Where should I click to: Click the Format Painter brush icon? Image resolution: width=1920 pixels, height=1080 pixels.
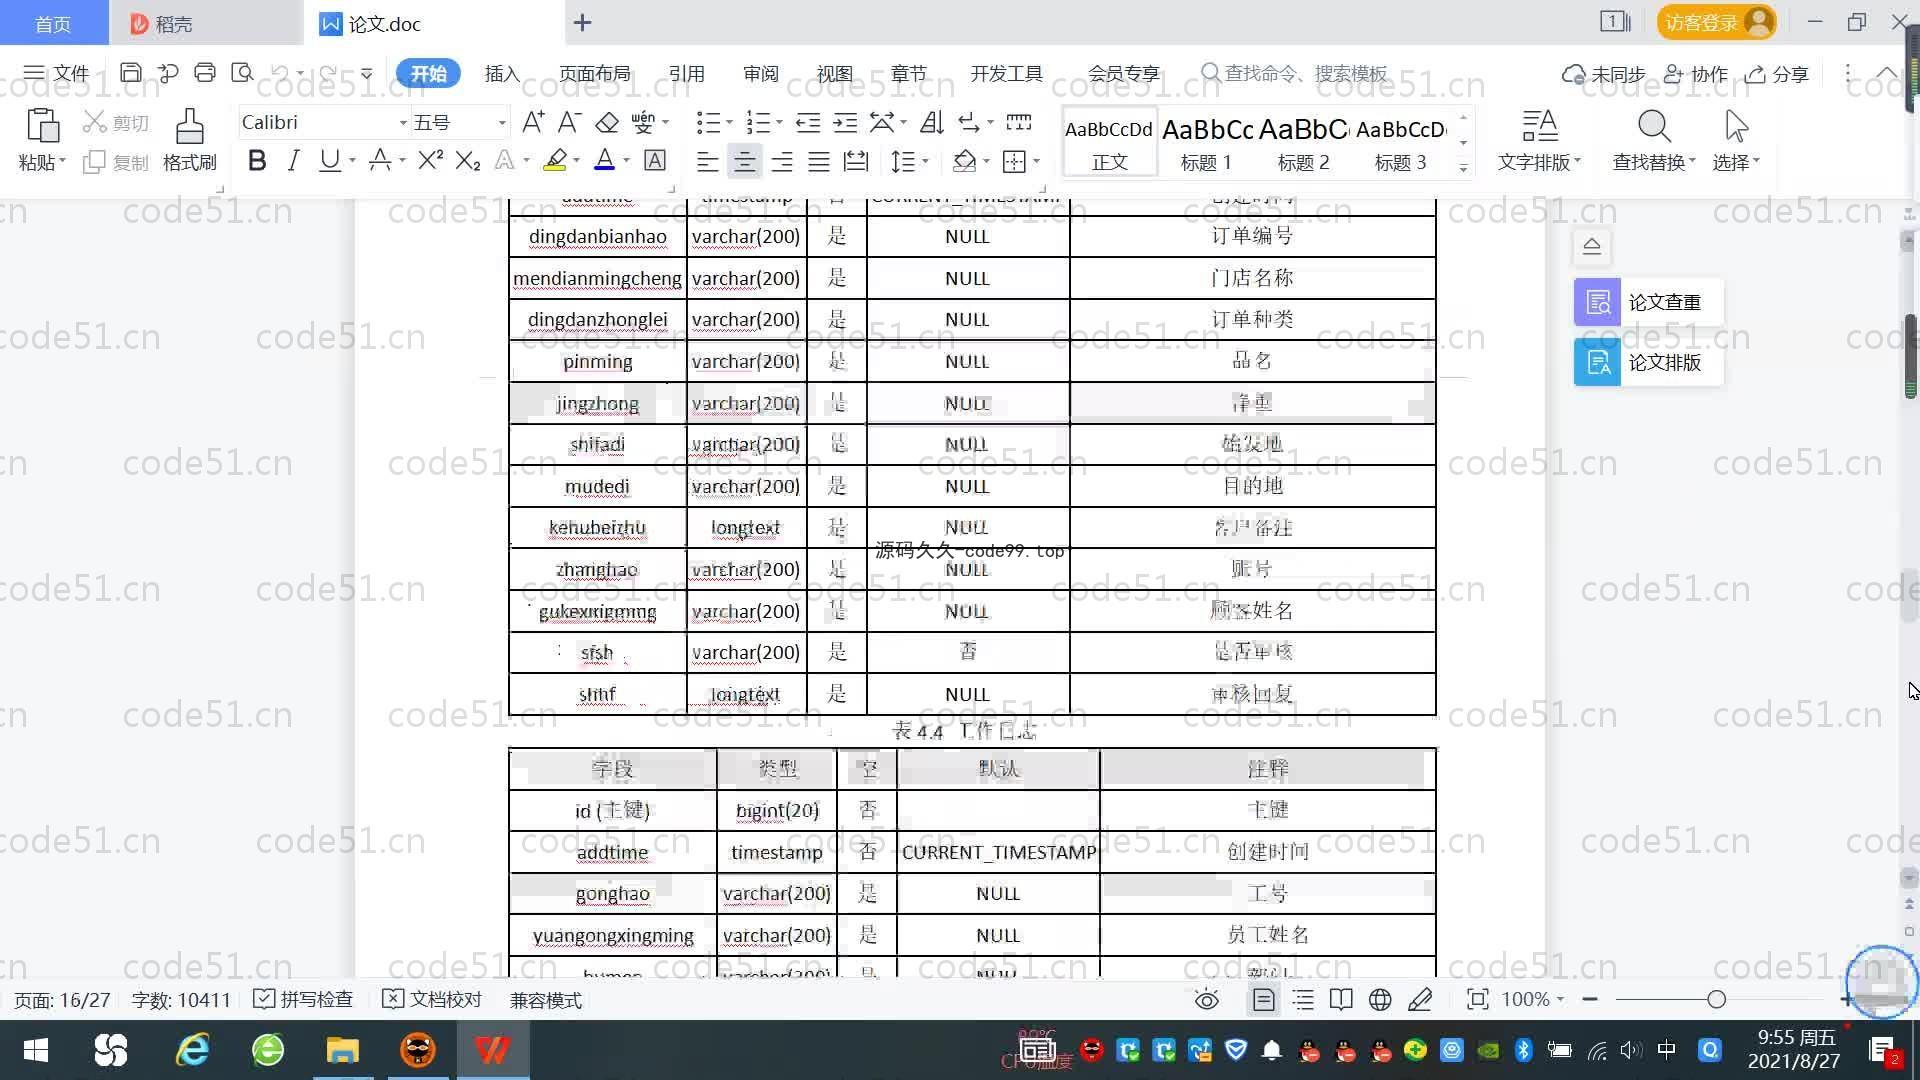(x=189, y=127)
